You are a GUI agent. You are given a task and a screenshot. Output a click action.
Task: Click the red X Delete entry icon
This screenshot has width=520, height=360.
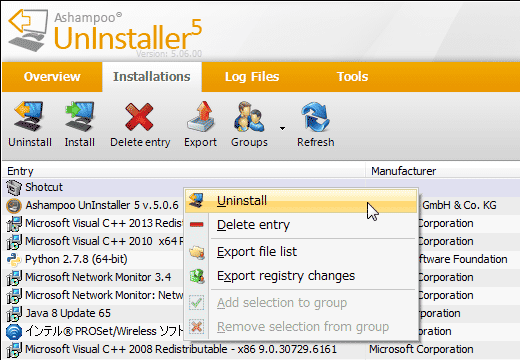139,116
